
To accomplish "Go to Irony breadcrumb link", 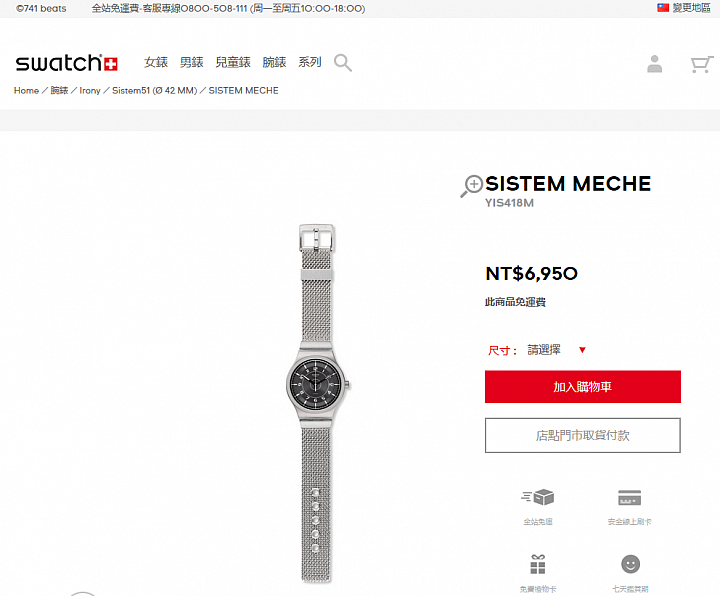I will [x=90, y=90].
